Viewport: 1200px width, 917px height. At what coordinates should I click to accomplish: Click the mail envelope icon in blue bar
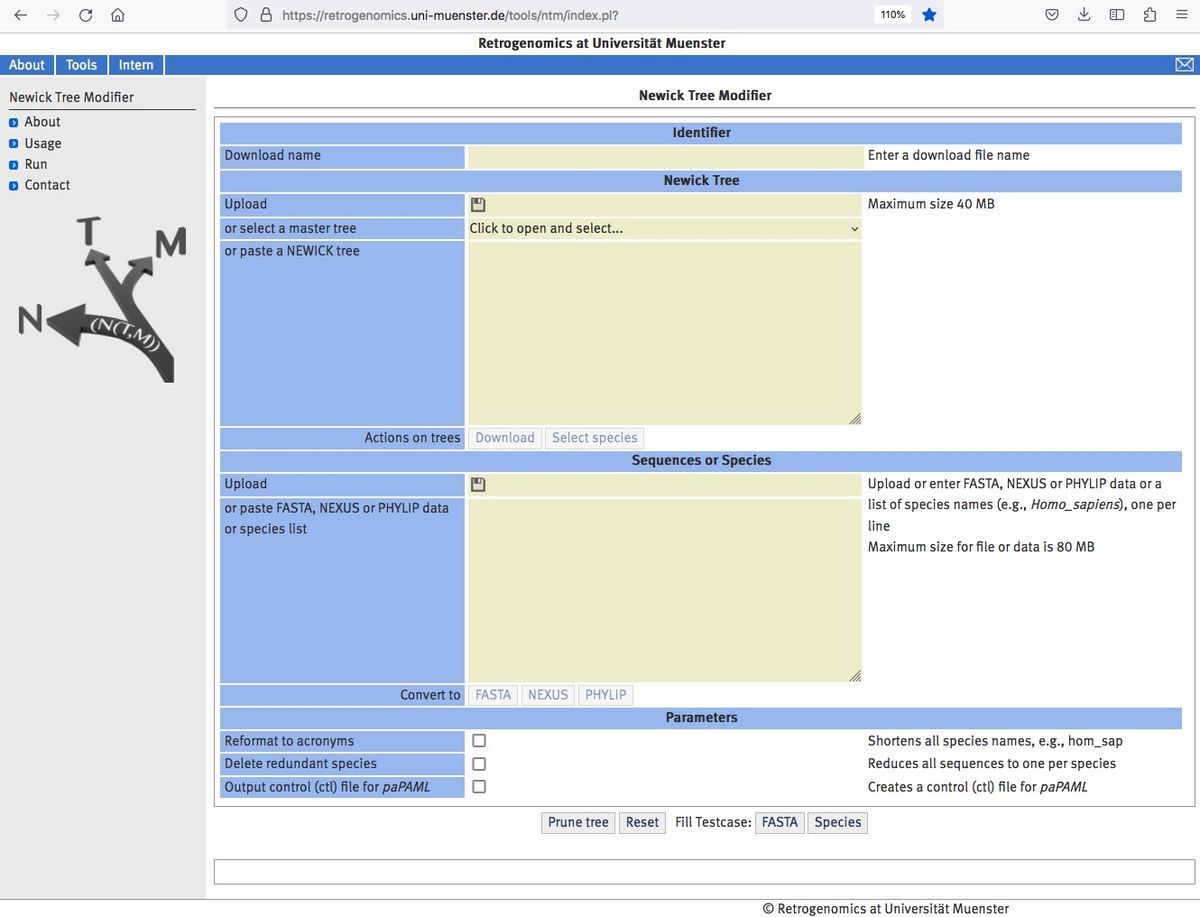[1184, 65]
